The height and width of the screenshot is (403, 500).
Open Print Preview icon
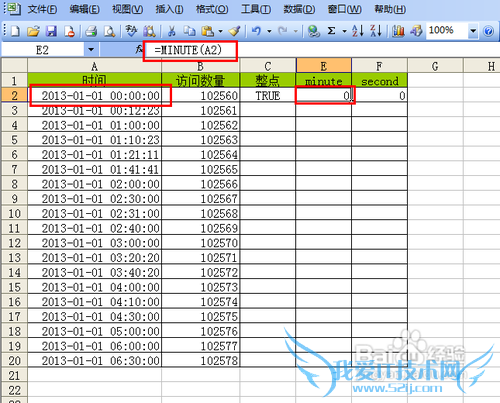109,31
